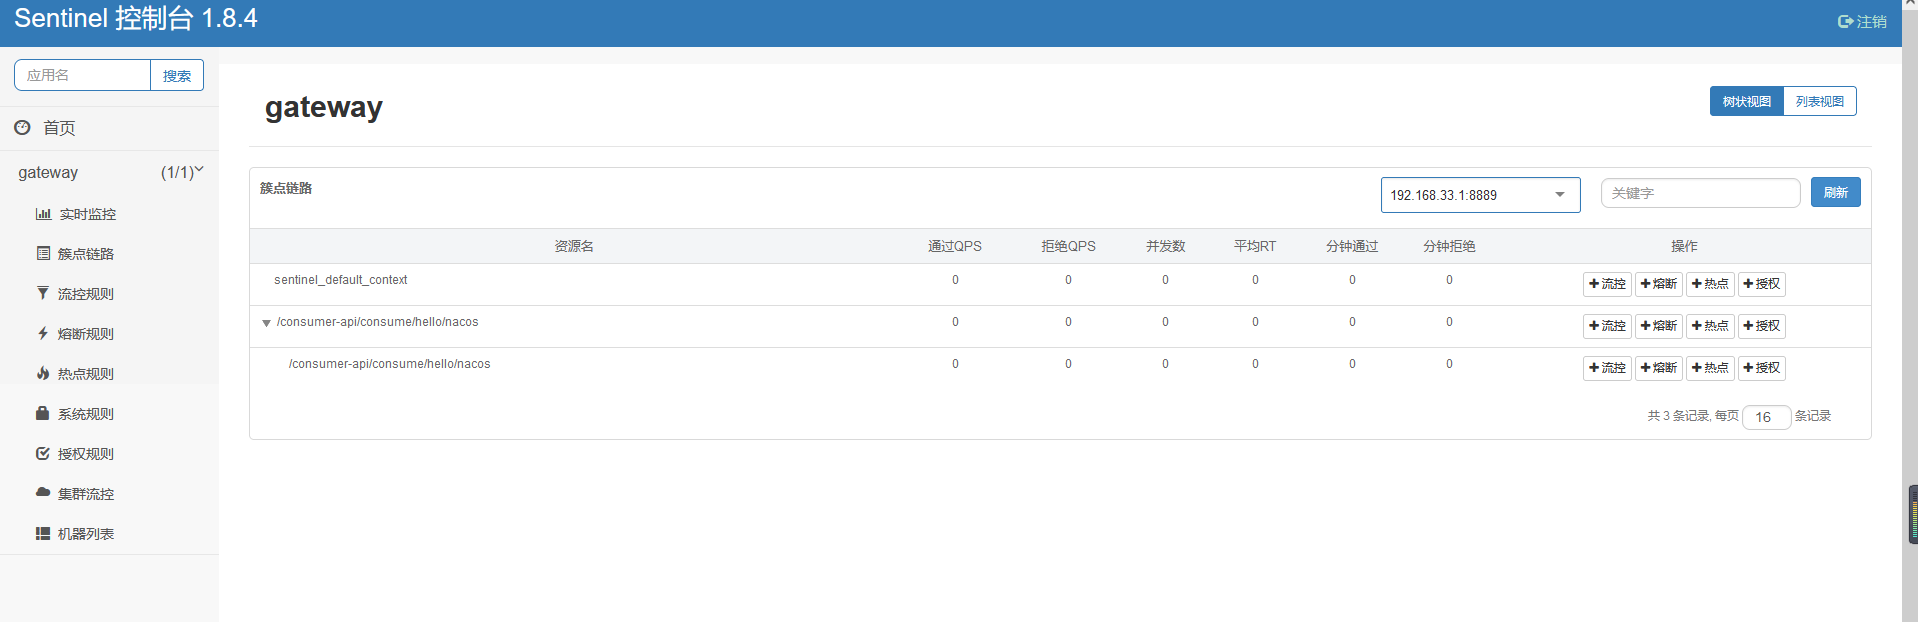Click the 关键字 keyword search field
The width and height of the screenshot is (1918, 622).
pos(1699,193)
